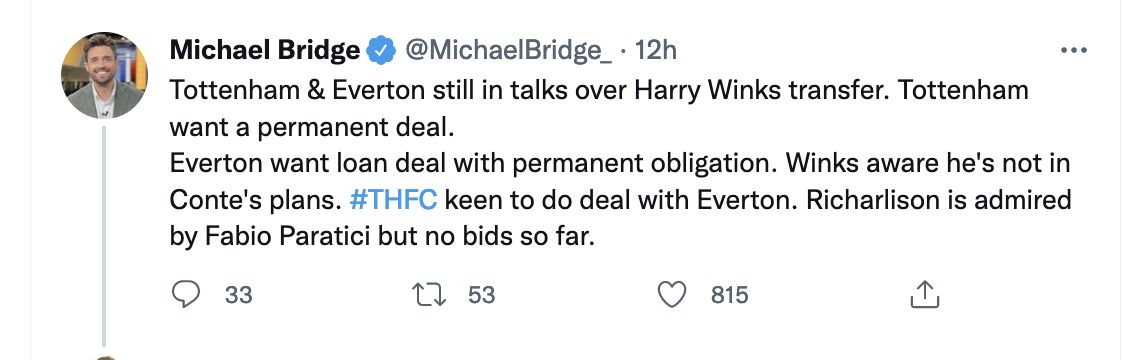Open the @MichaelBridge_ handle link
Screen dimensions: 1122x360
coord(509,51)
